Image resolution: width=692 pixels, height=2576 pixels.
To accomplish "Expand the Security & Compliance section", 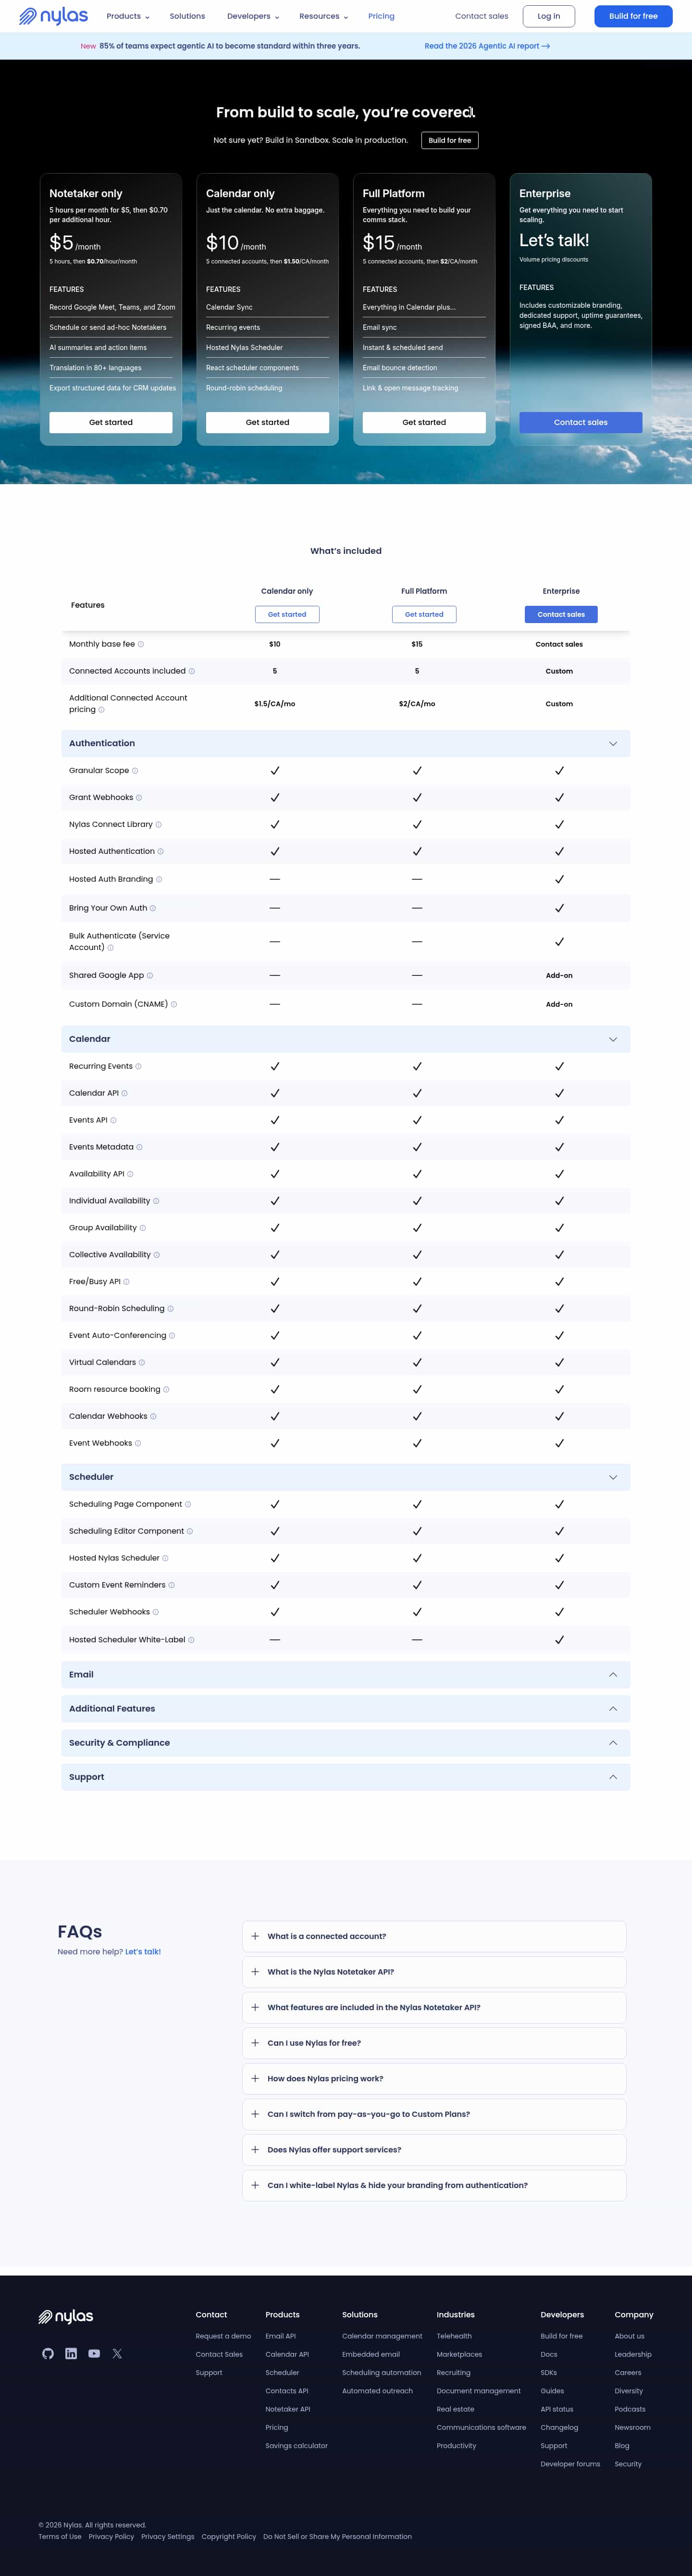I will point(613,1743).
